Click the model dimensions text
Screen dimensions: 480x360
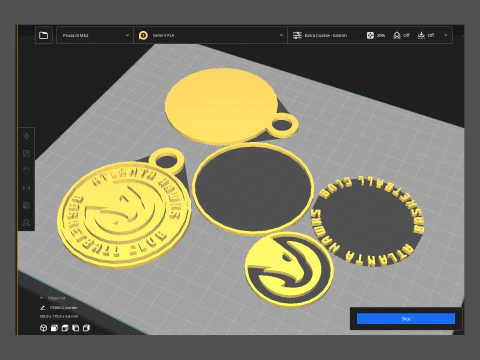click(59, 316)
